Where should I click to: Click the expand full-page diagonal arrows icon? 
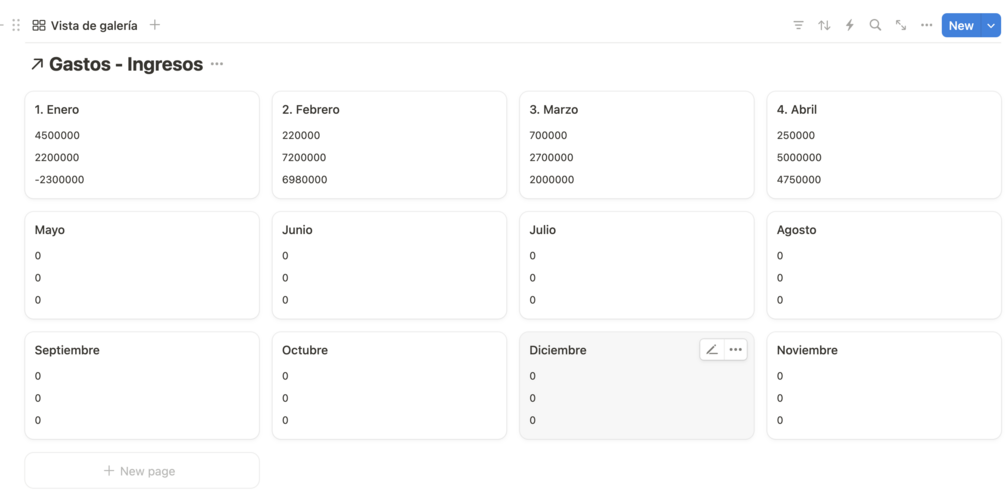click(x=901, y=25)
